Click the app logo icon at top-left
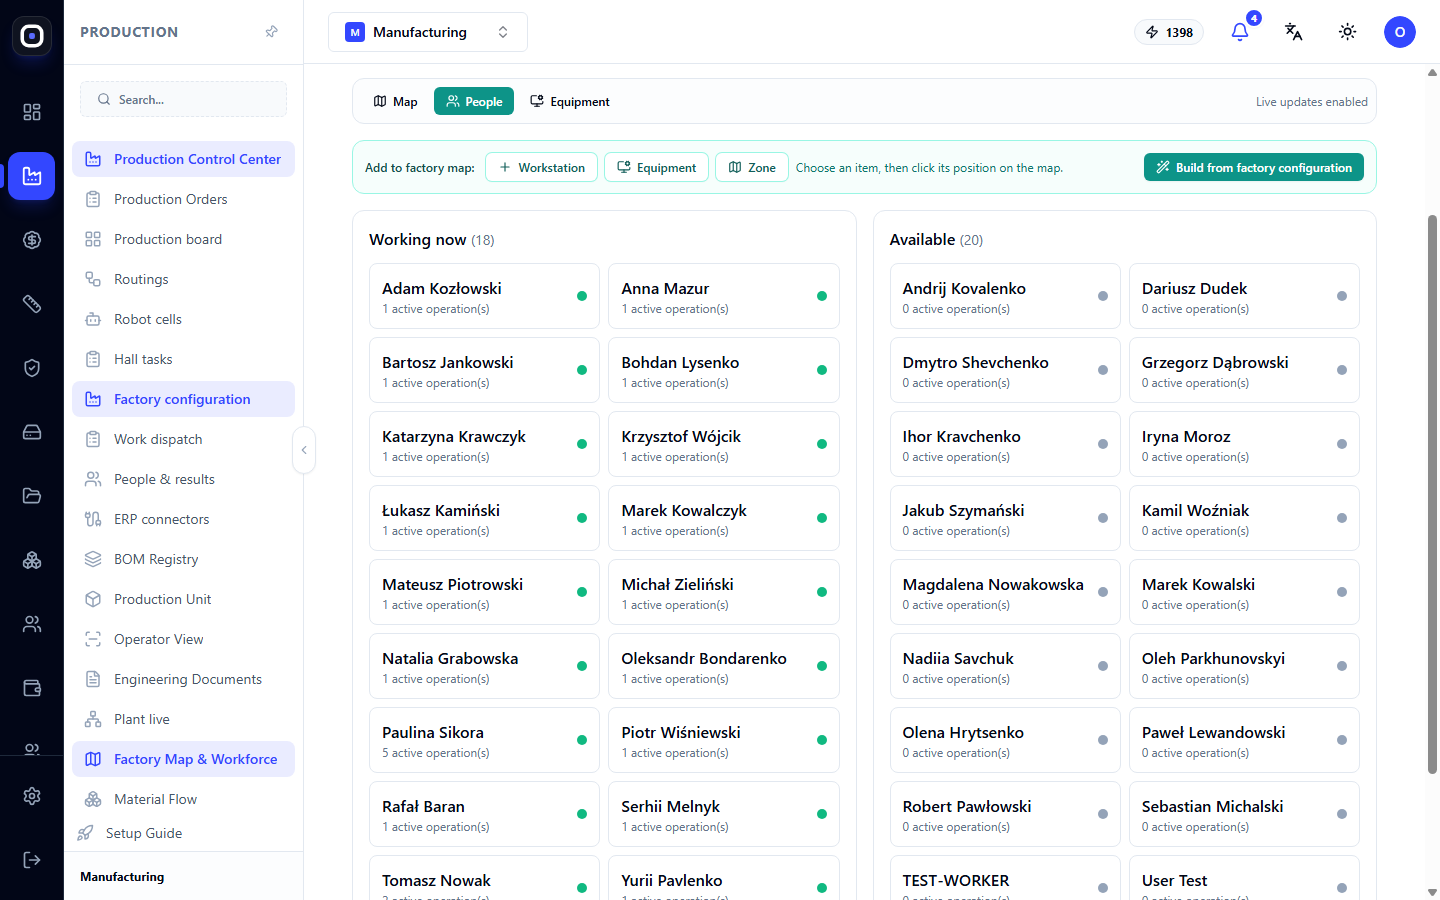This screenshot has height=900, width=1440. point(32,36)
